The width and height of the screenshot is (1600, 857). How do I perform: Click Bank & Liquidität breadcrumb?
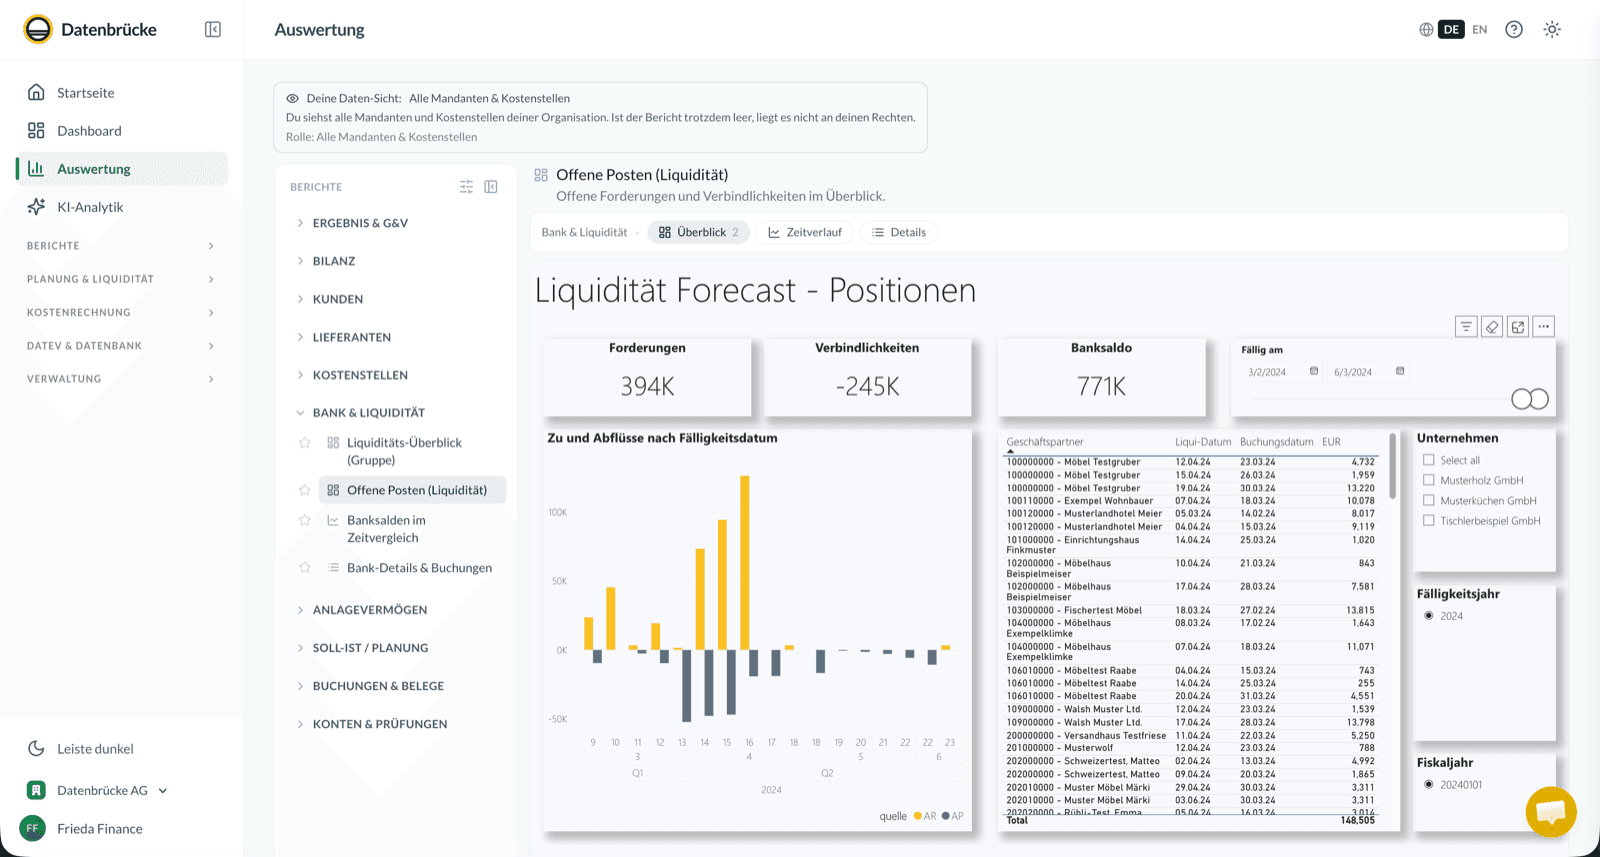point(584,232)
